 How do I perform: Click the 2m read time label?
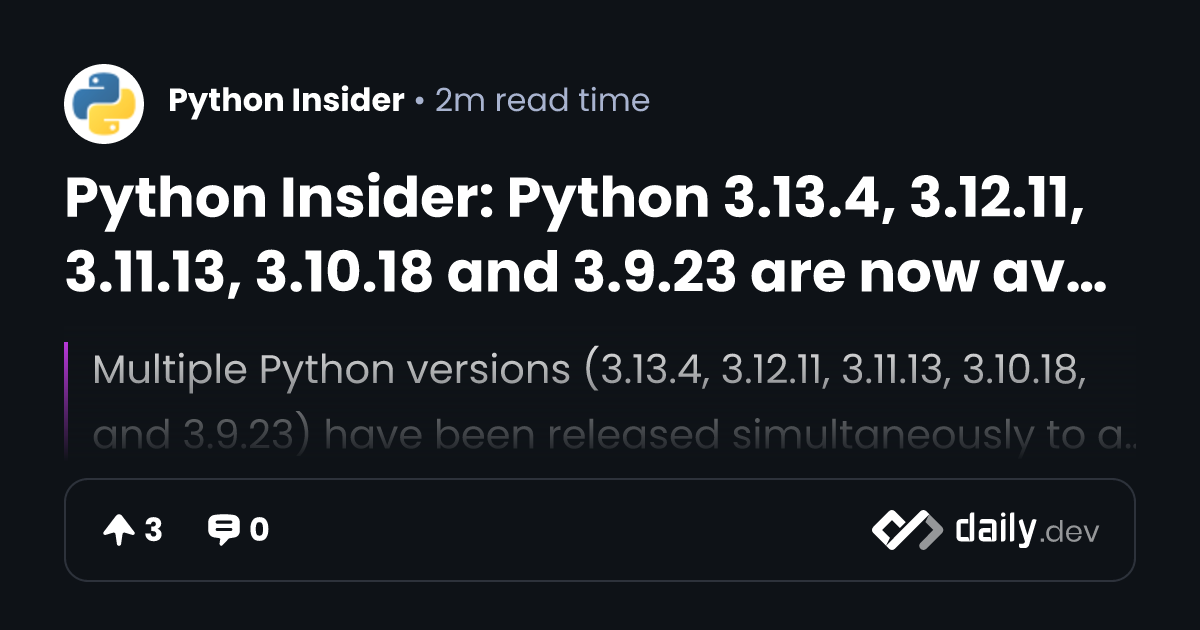tap(542, 101)
